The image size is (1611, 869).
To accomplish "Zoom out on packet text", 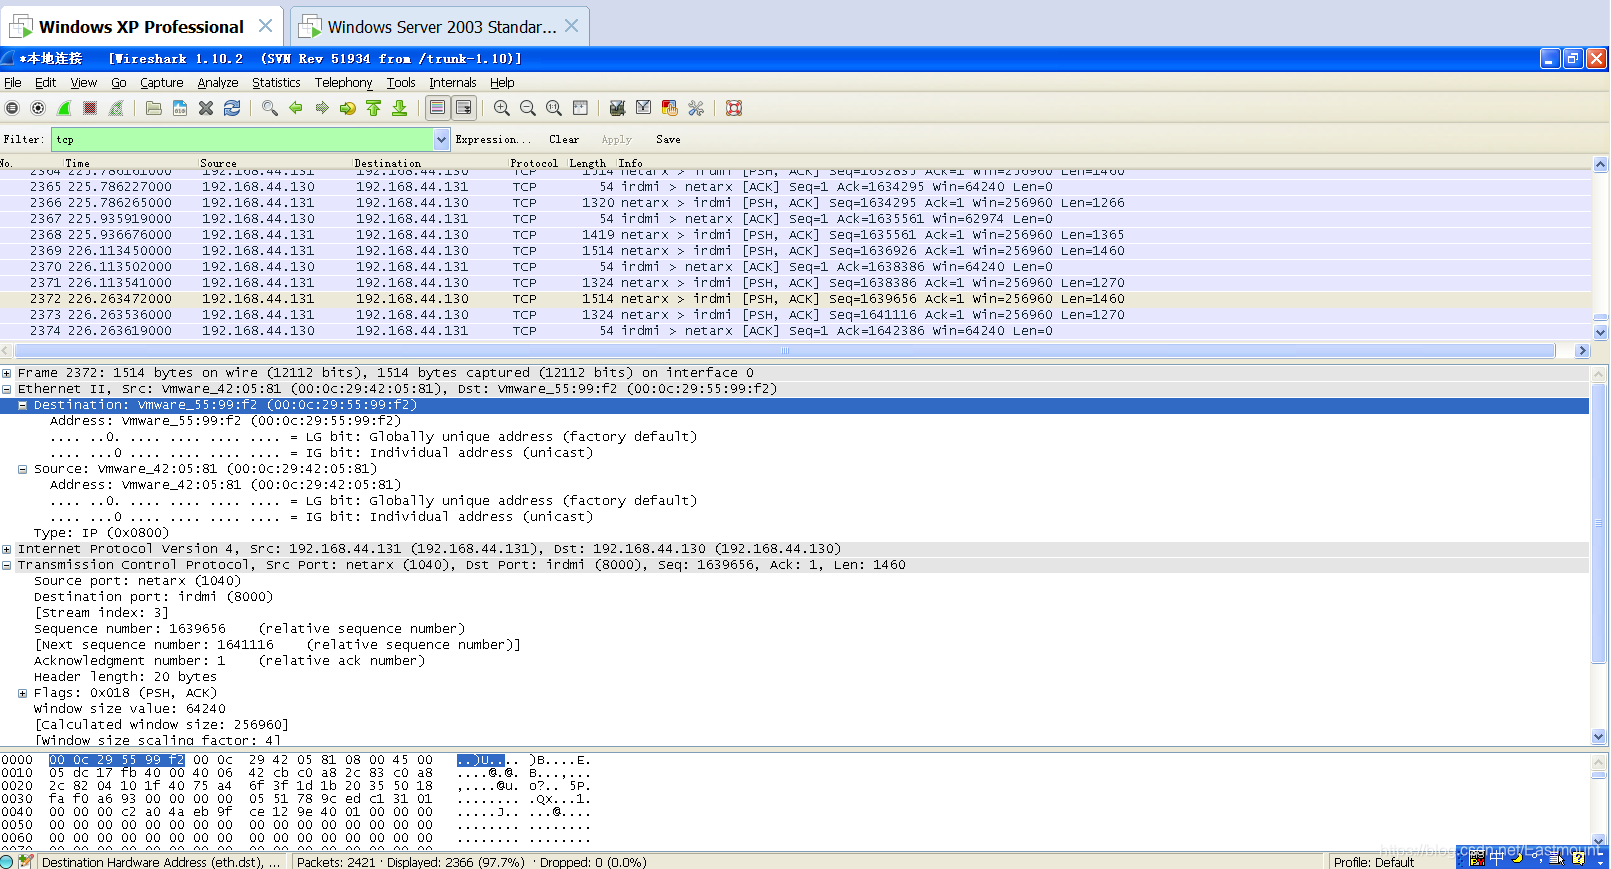I will 528,108.
